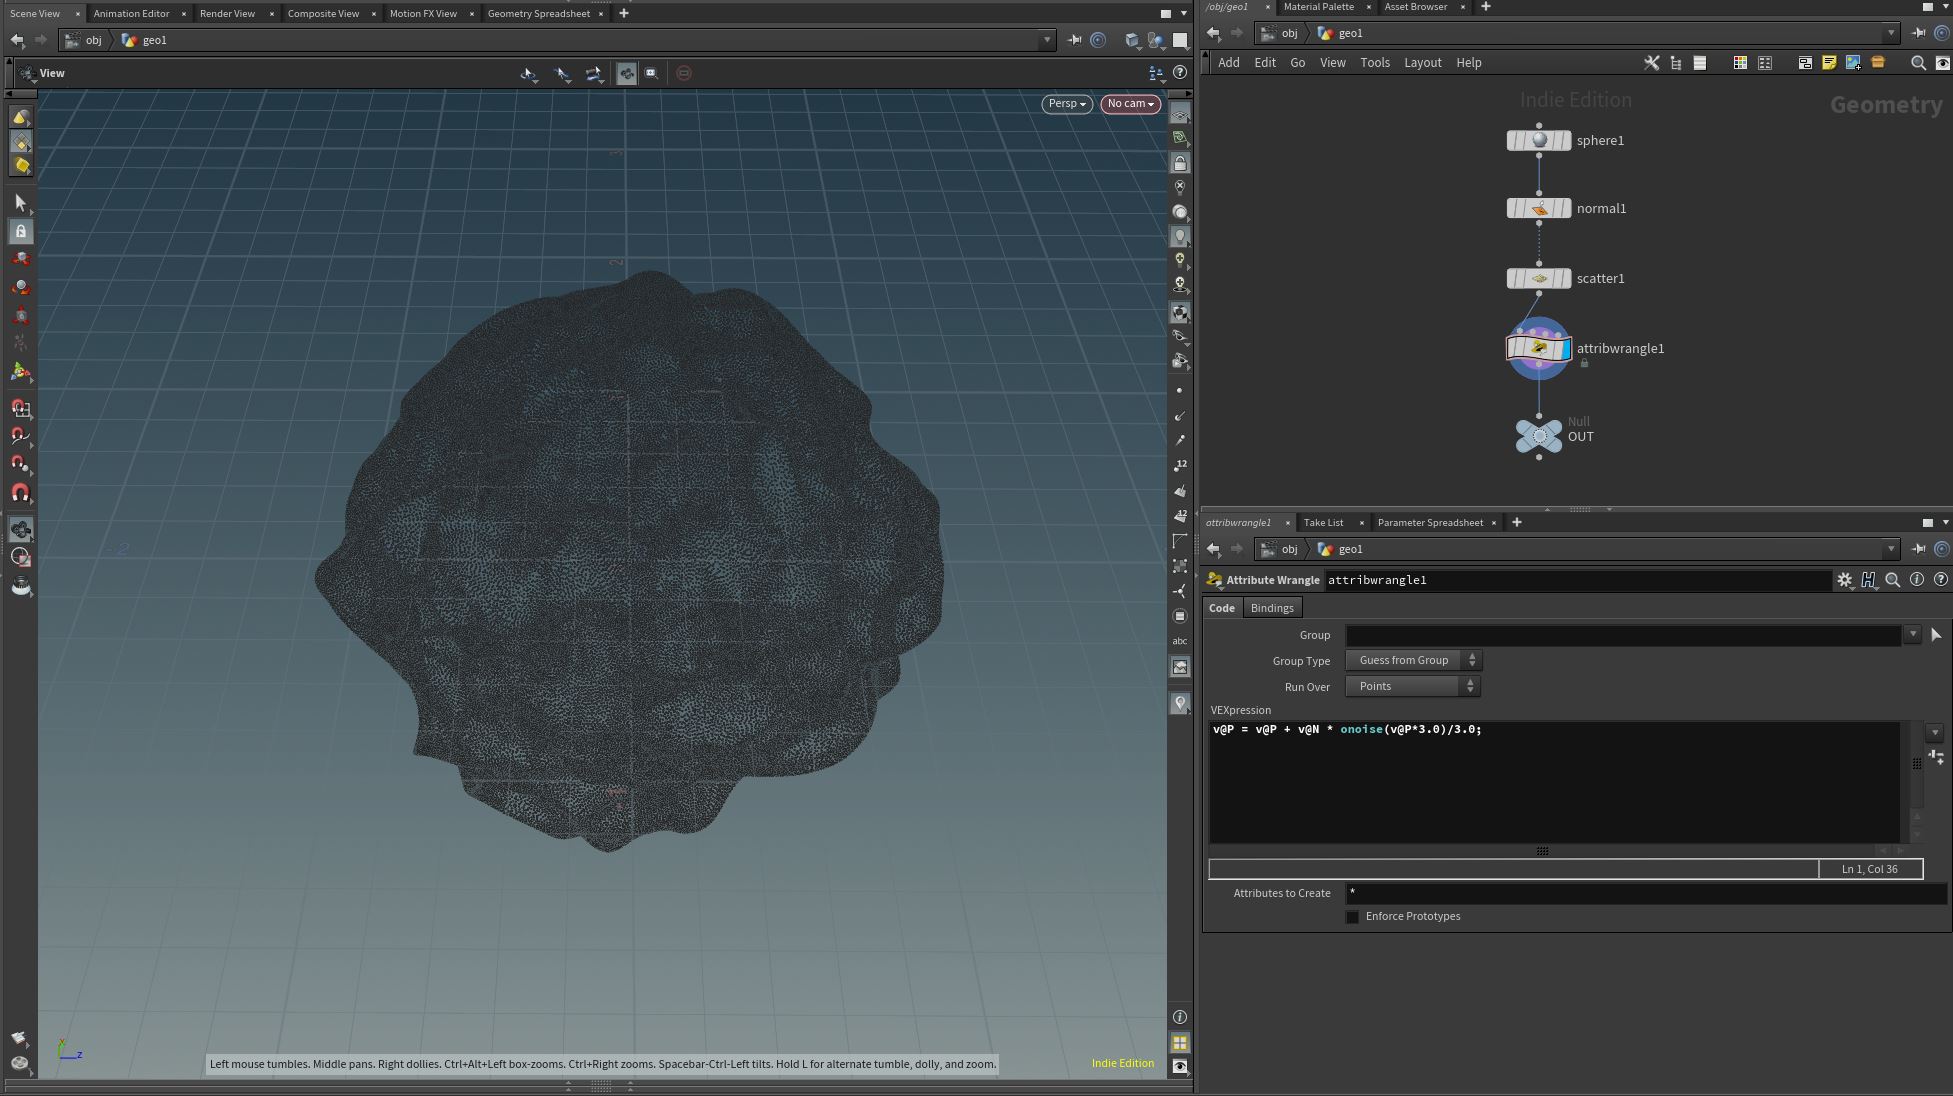Click the No cam camera button

(1130, 104)
